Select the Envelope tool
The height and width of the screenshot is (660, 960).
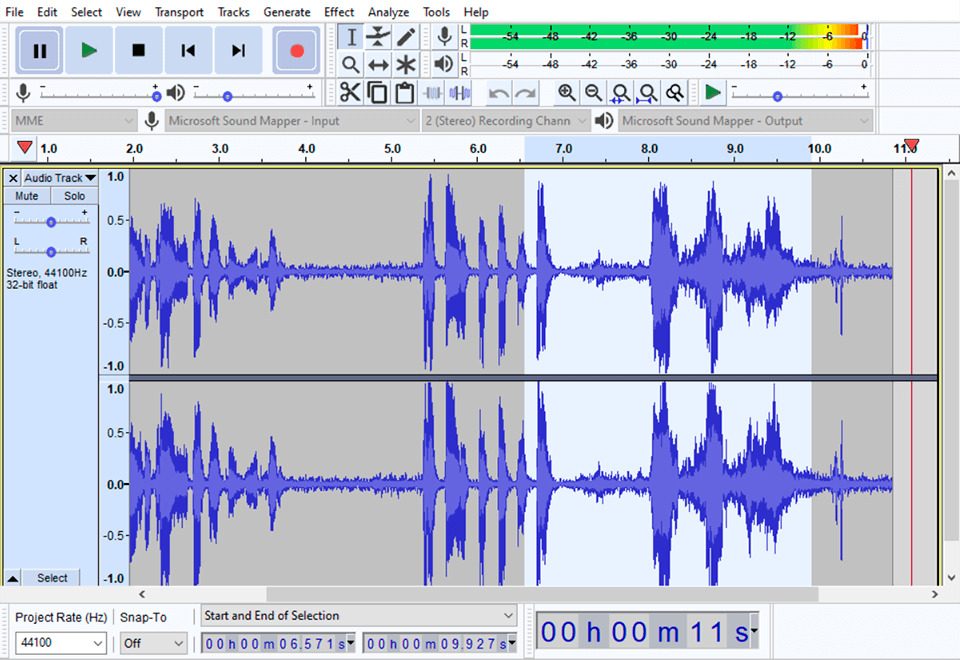[377, 36]
